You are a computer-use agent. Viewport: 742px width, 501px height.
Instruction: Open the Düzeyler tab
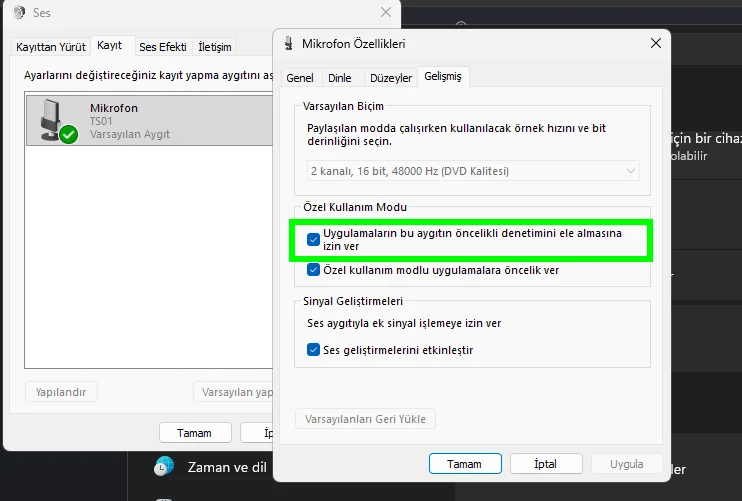pos(391,78)
